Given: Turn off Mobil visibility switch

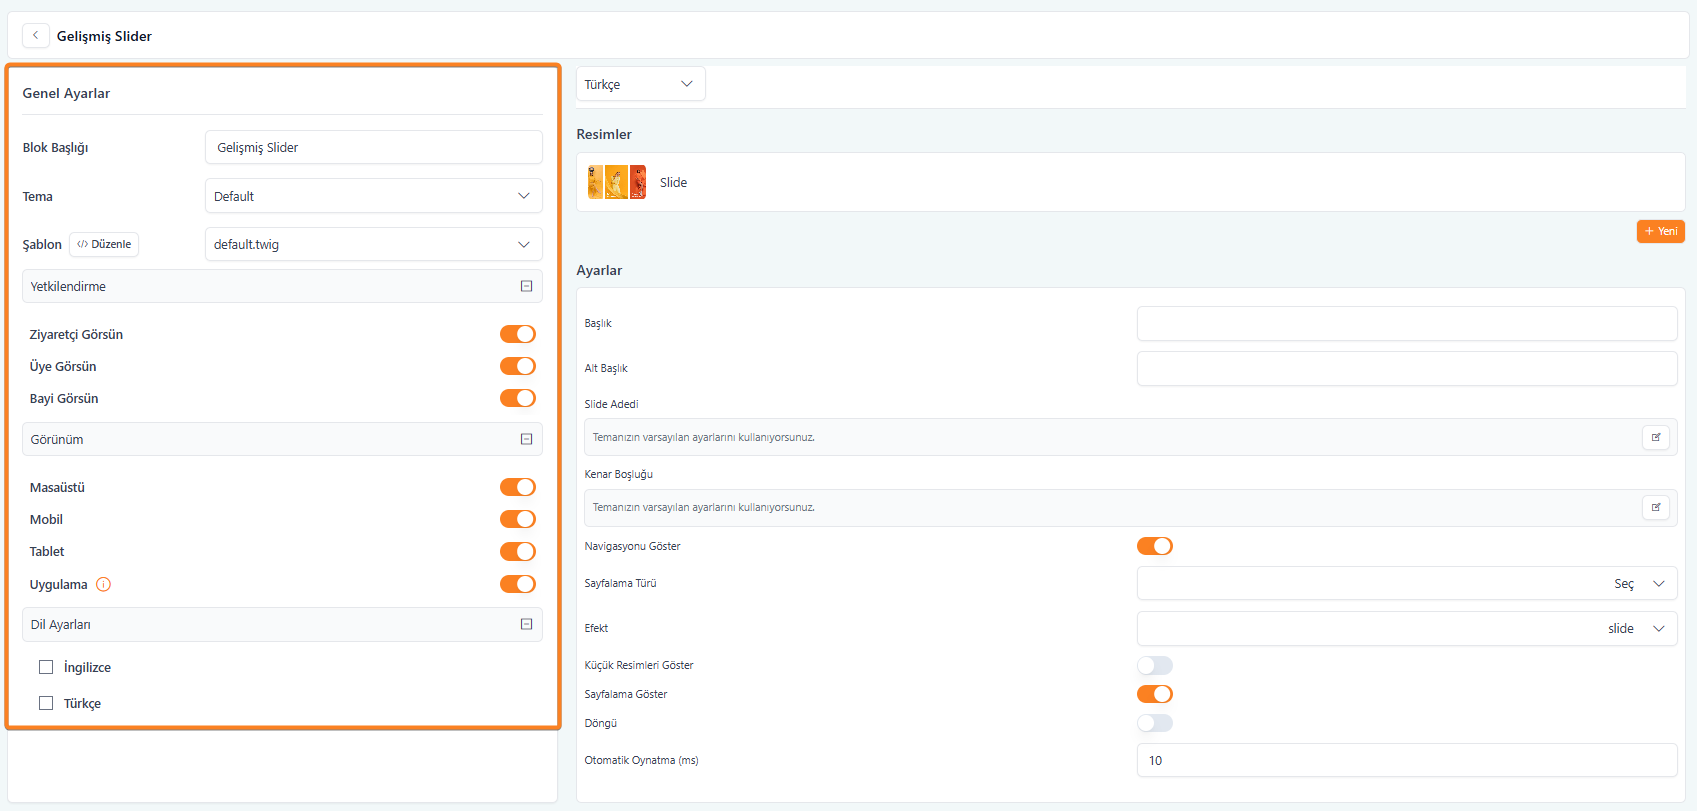Looking at the screenshot, I should click(x=518, y=519).
